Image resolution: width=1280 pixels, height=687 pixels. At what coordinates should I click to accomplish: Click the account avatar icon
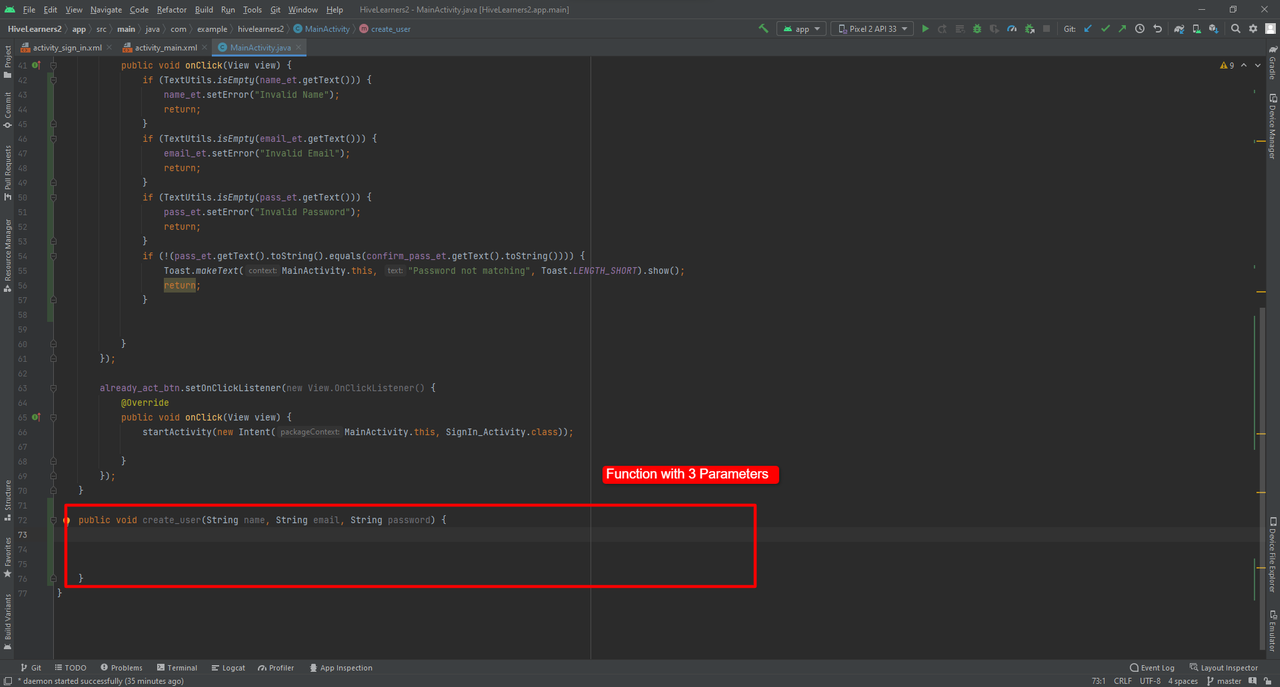(x=1270, y=29)
